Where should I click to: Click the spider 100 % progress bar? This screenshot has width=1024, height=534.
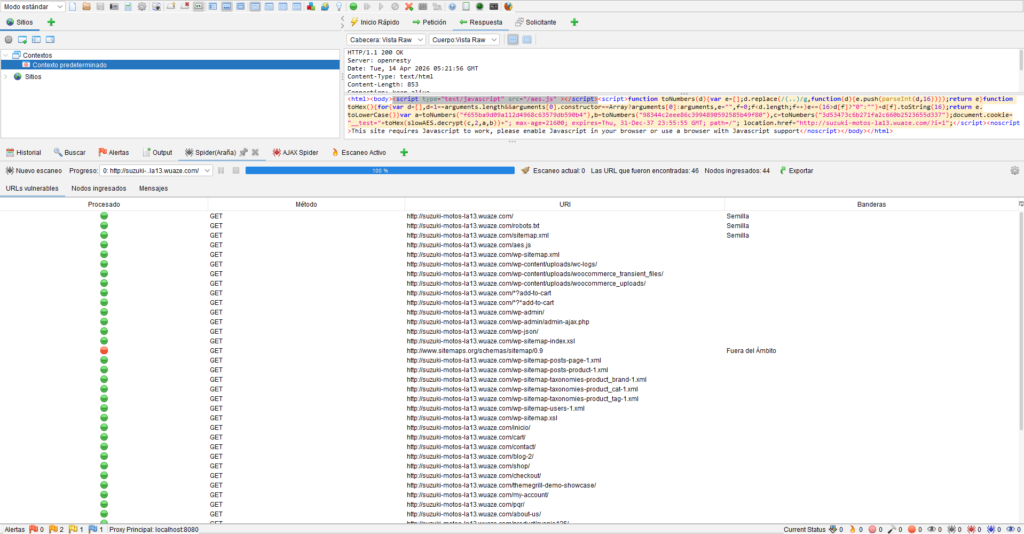(380, 170)
